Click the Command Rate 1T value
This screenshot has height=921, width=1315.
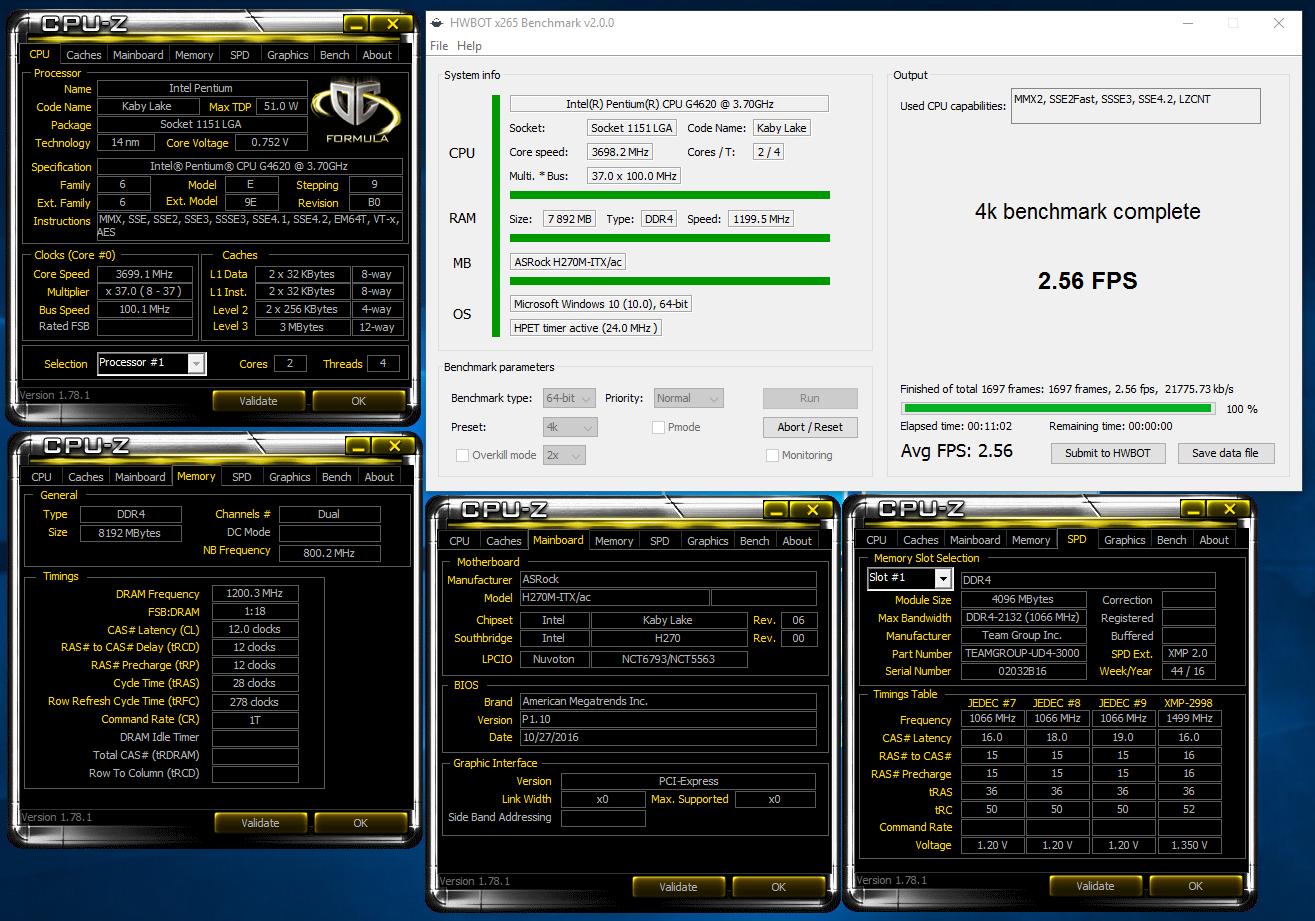click(x=255, y=720)
